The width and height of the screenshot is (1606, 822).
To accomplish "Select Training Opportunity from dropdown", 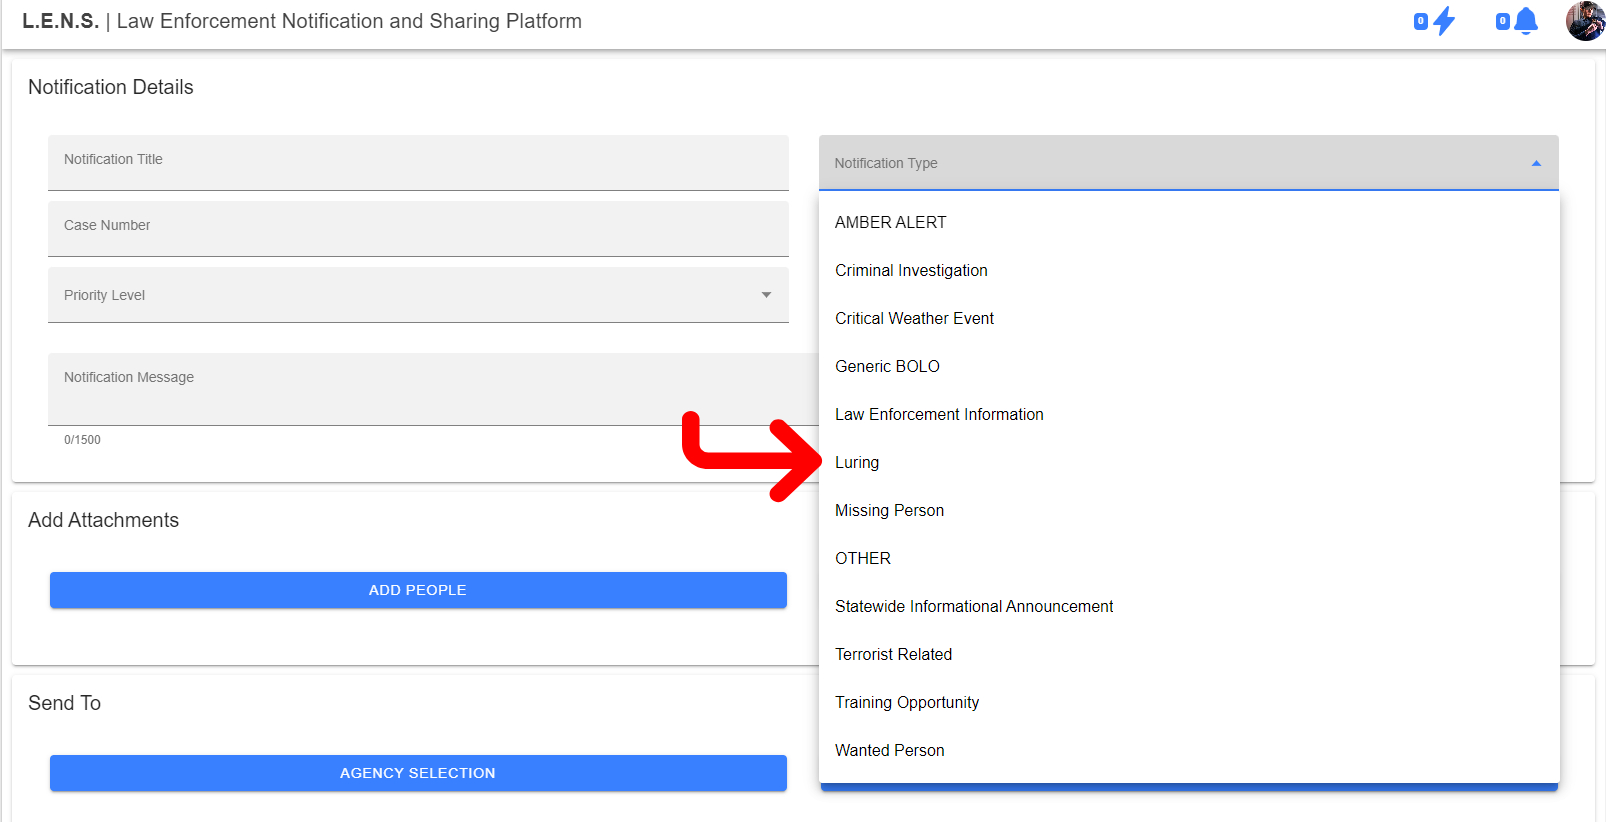I will coord(907,702).
